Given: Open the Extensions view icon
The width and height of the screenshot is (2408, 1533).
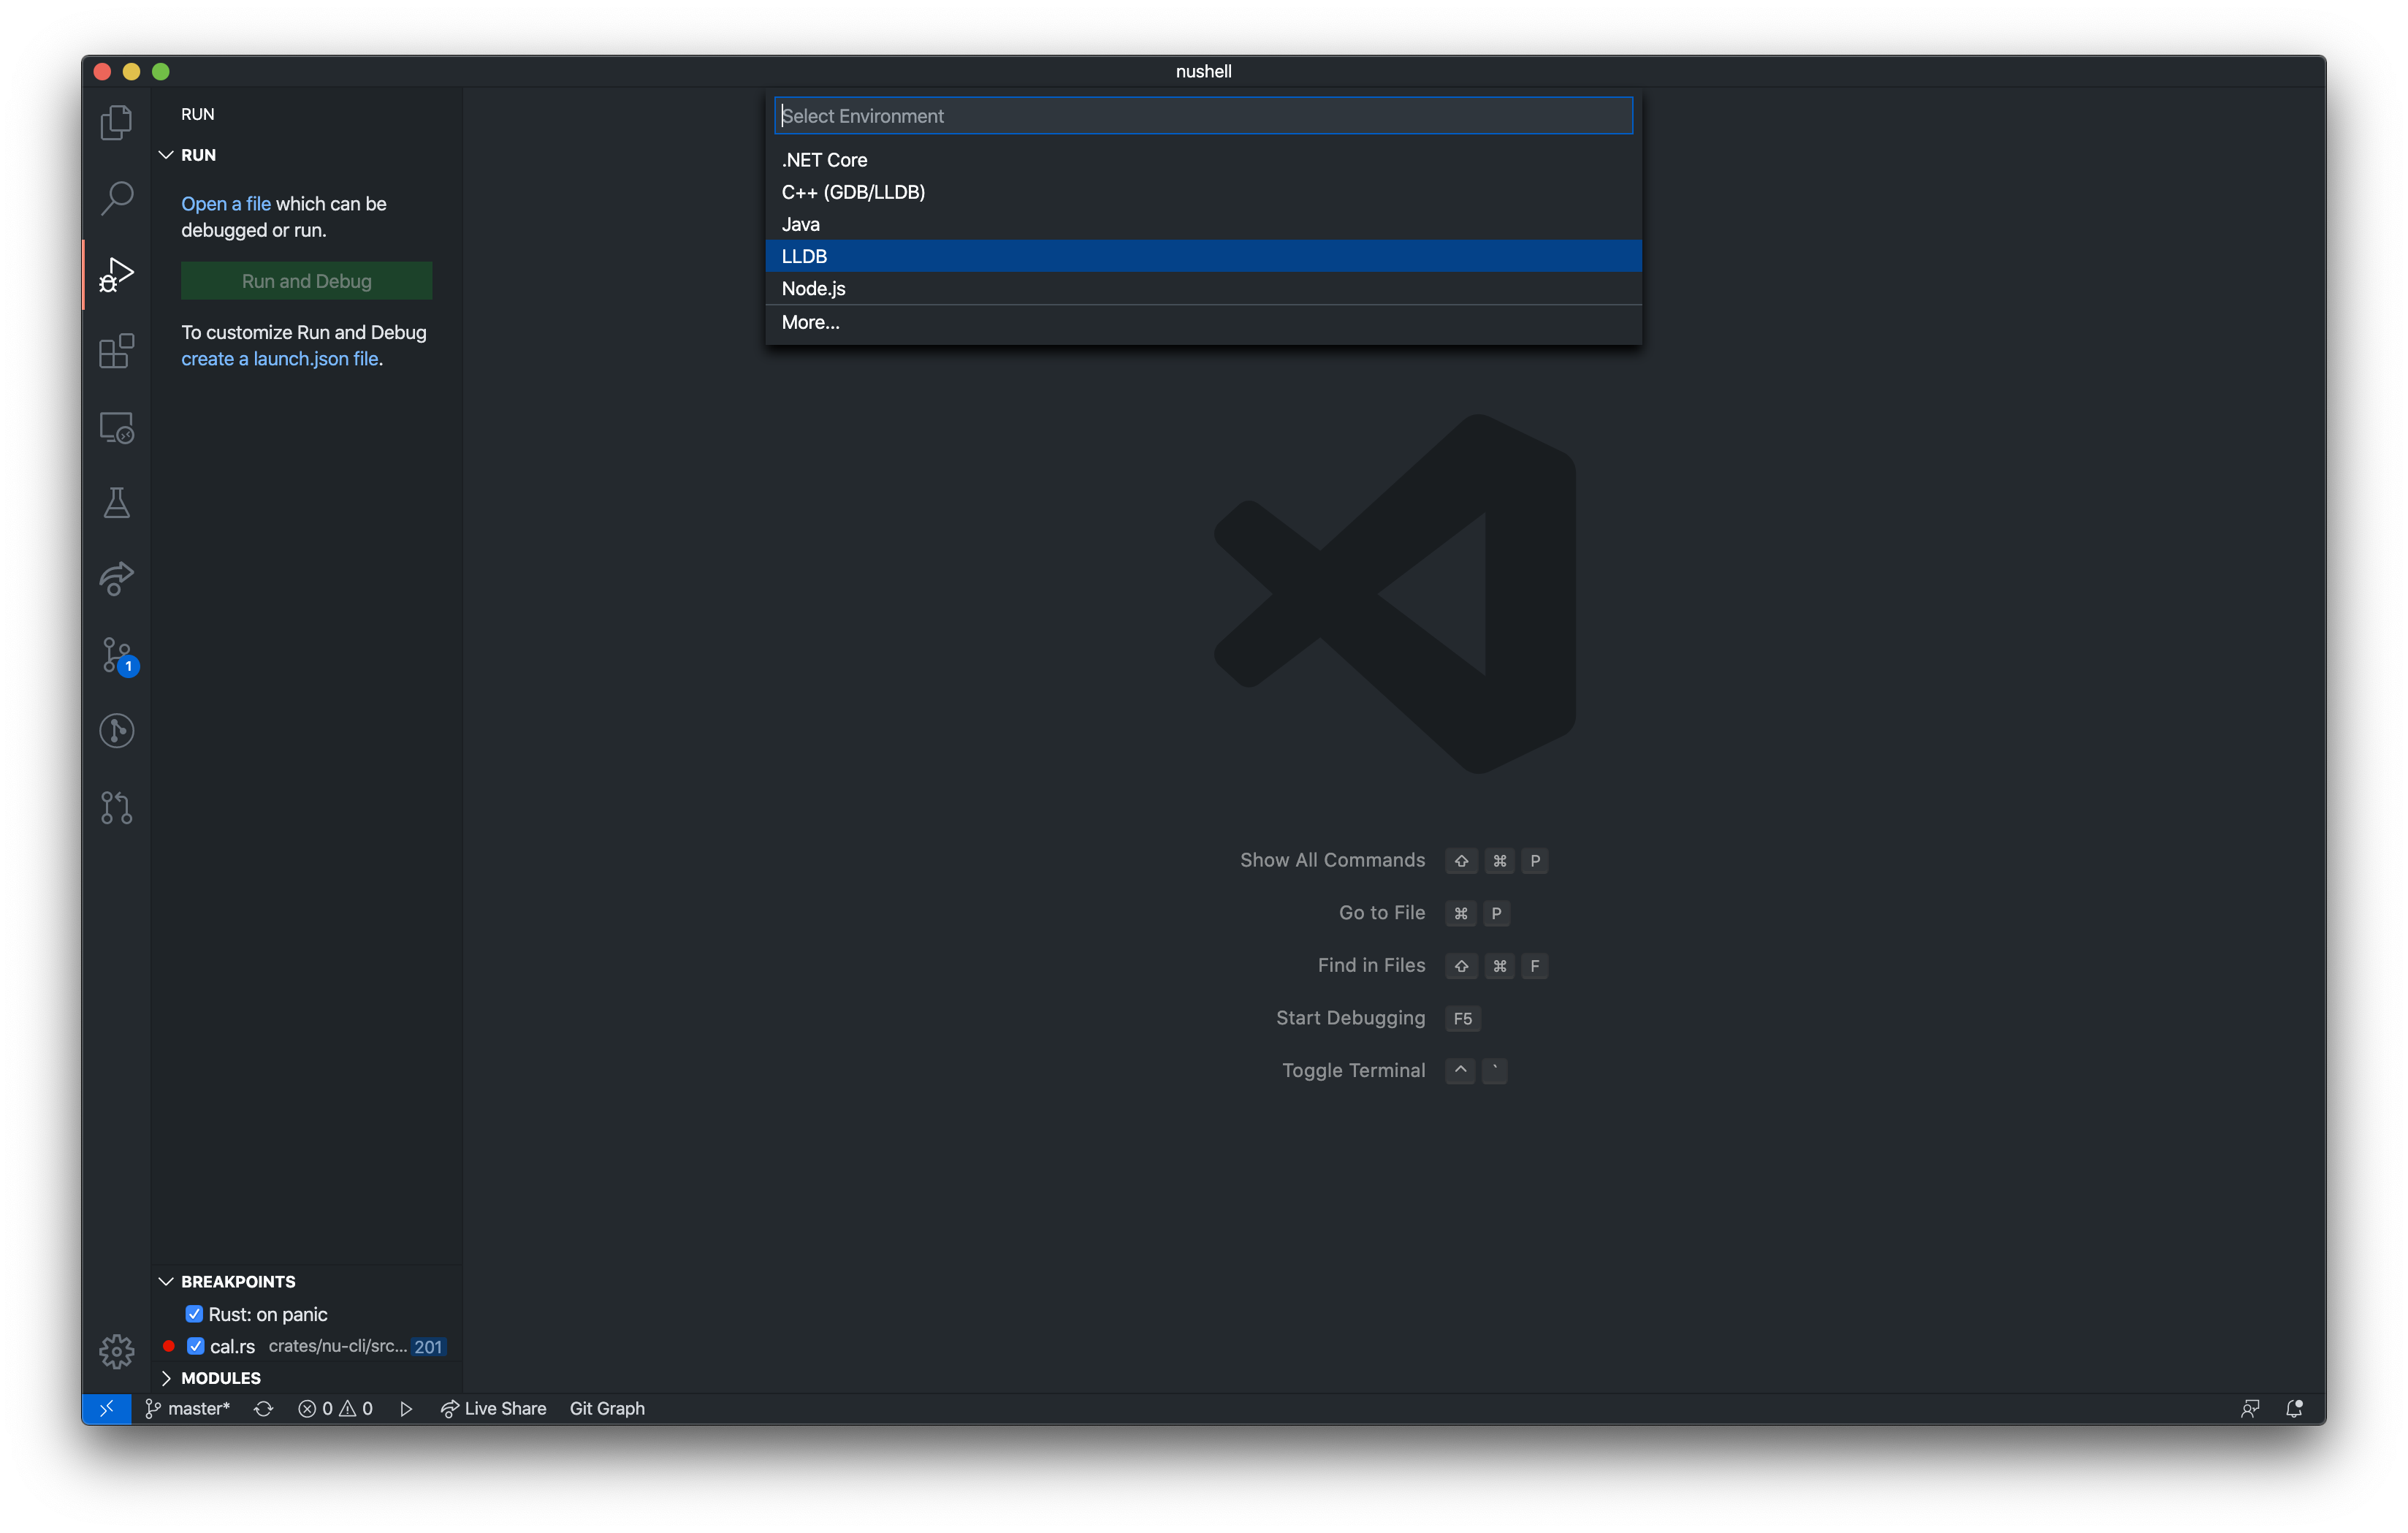Looking at the screenshot, I should [x=116, y=351].
